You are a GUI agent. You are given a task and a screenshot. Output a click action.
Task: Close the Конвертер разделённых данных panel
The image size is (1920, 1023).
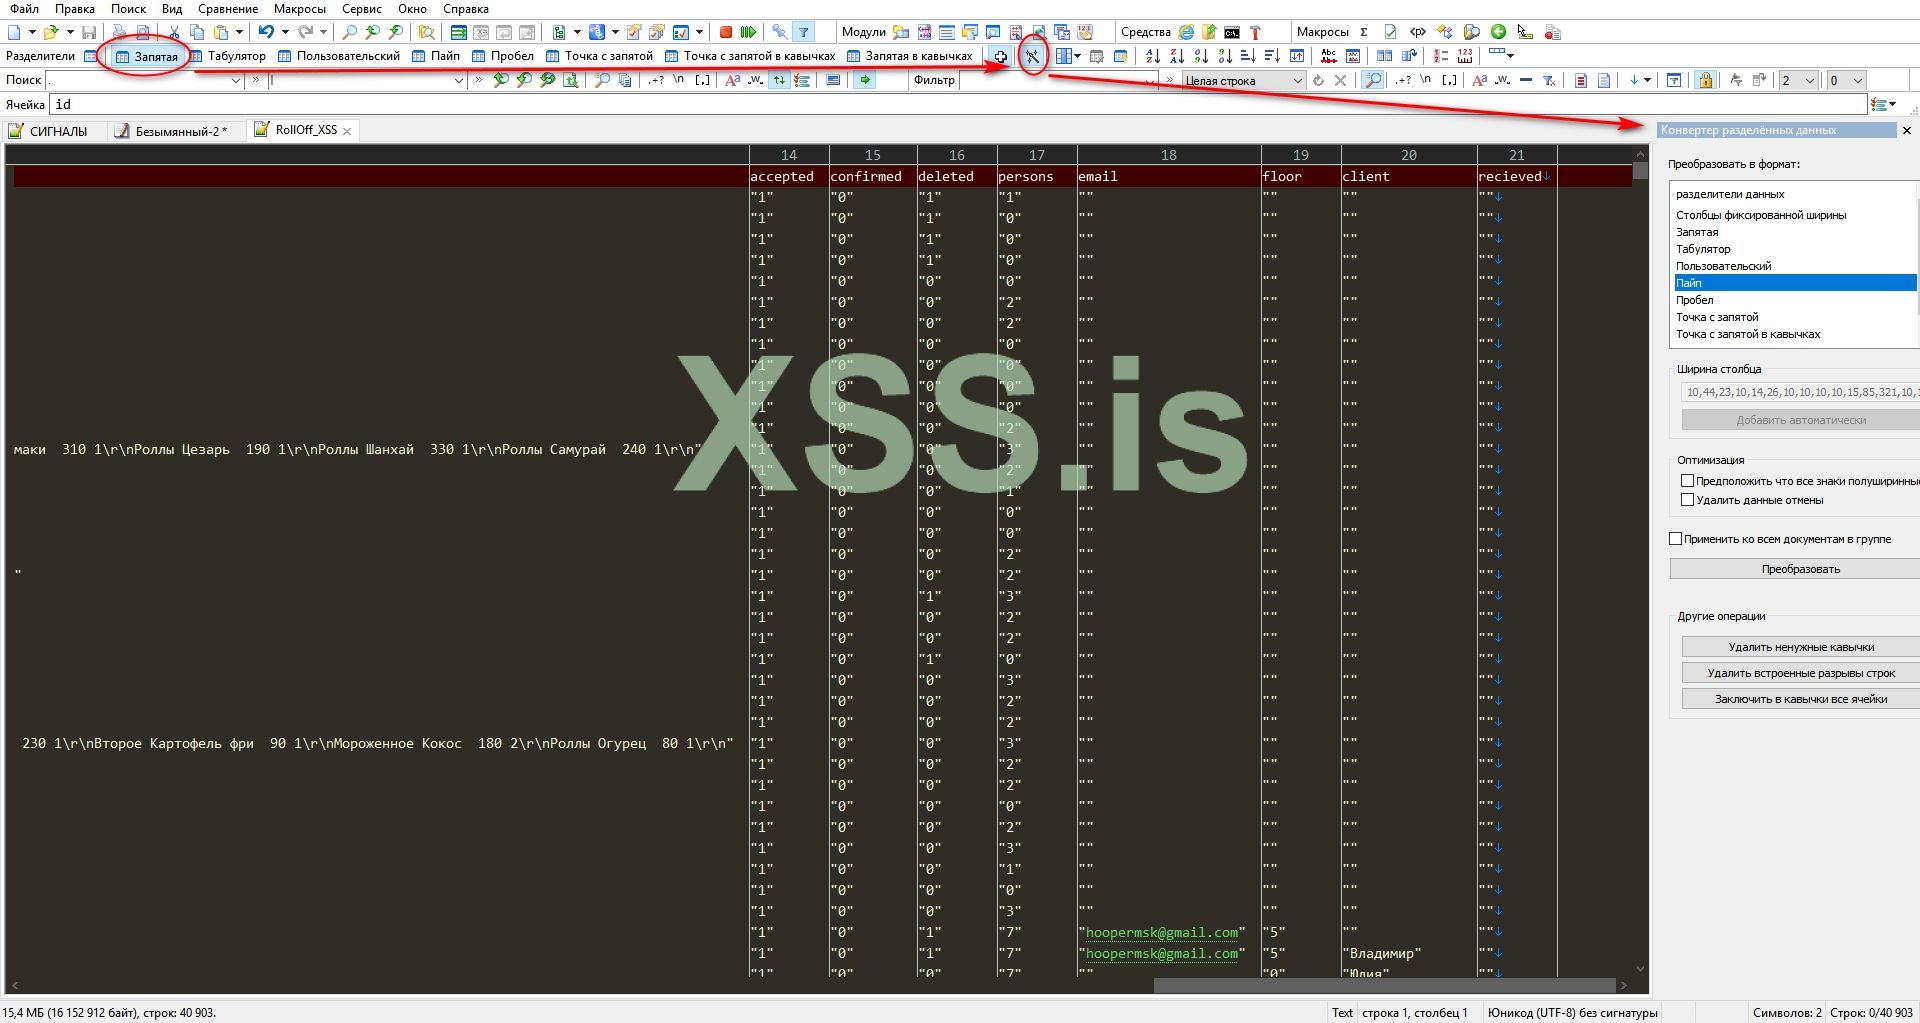coord(1906,130)
